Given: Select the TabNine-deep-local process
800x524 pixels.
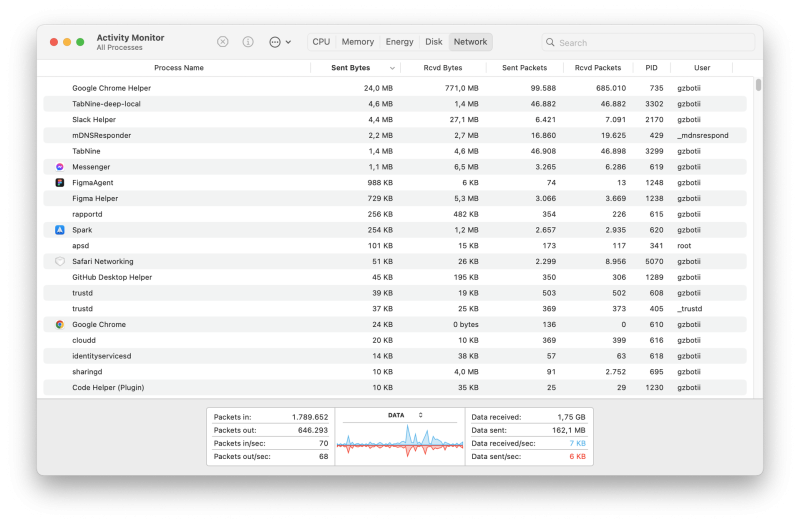Looking at the screenshot, I should coord(106,104).
